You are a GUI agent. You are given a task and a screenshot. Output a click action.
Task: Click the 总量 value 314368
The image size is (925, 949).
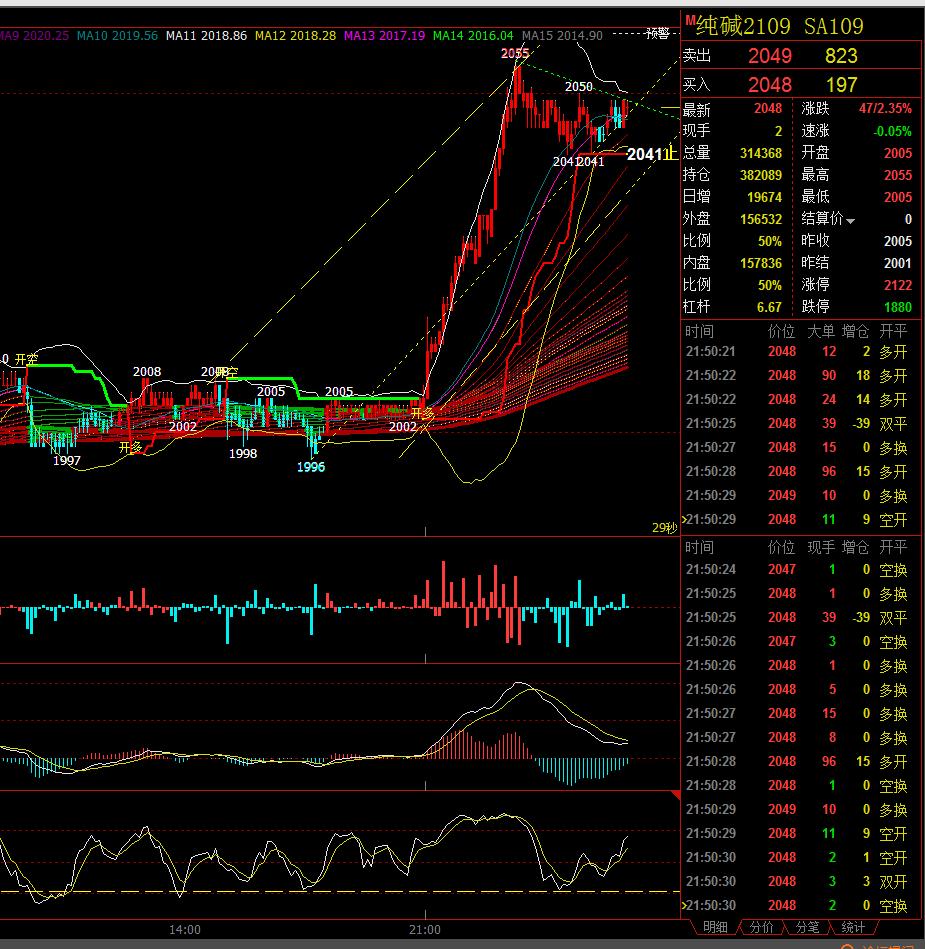click(761, 153)
